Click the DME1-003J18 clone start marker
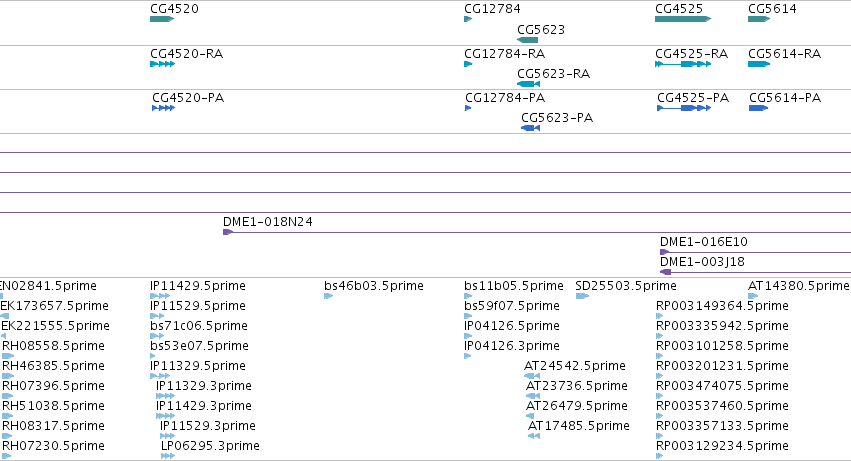The width and height of the screenshot is (851, 461). pos(665,272)
